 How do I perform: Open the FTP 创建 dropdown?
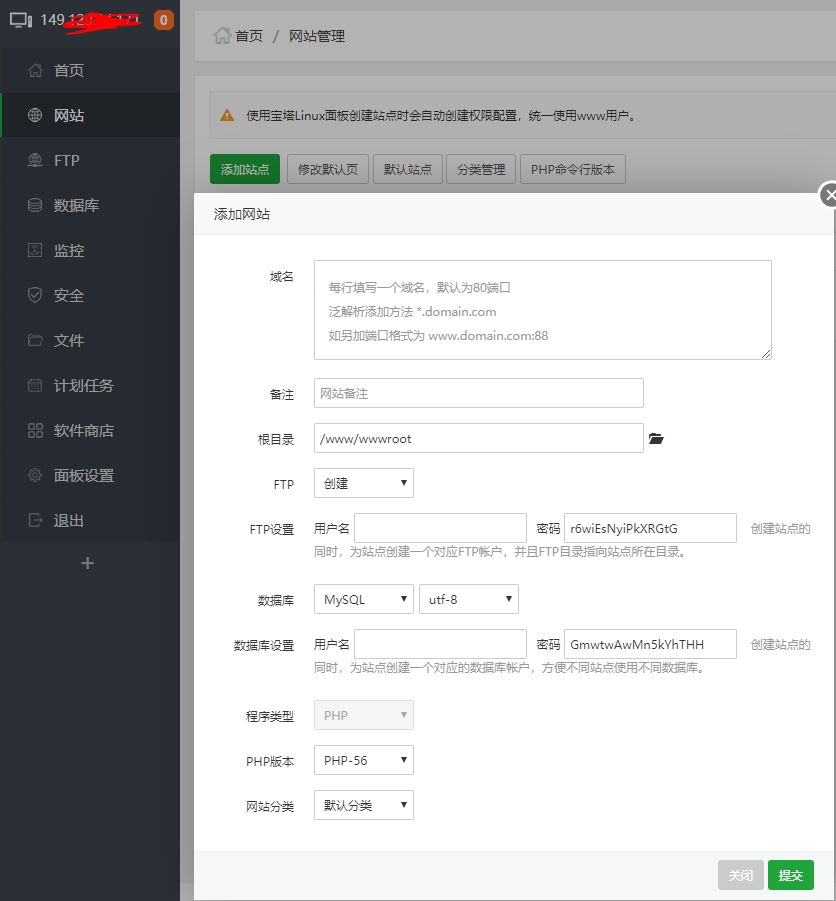pos(363,483)
